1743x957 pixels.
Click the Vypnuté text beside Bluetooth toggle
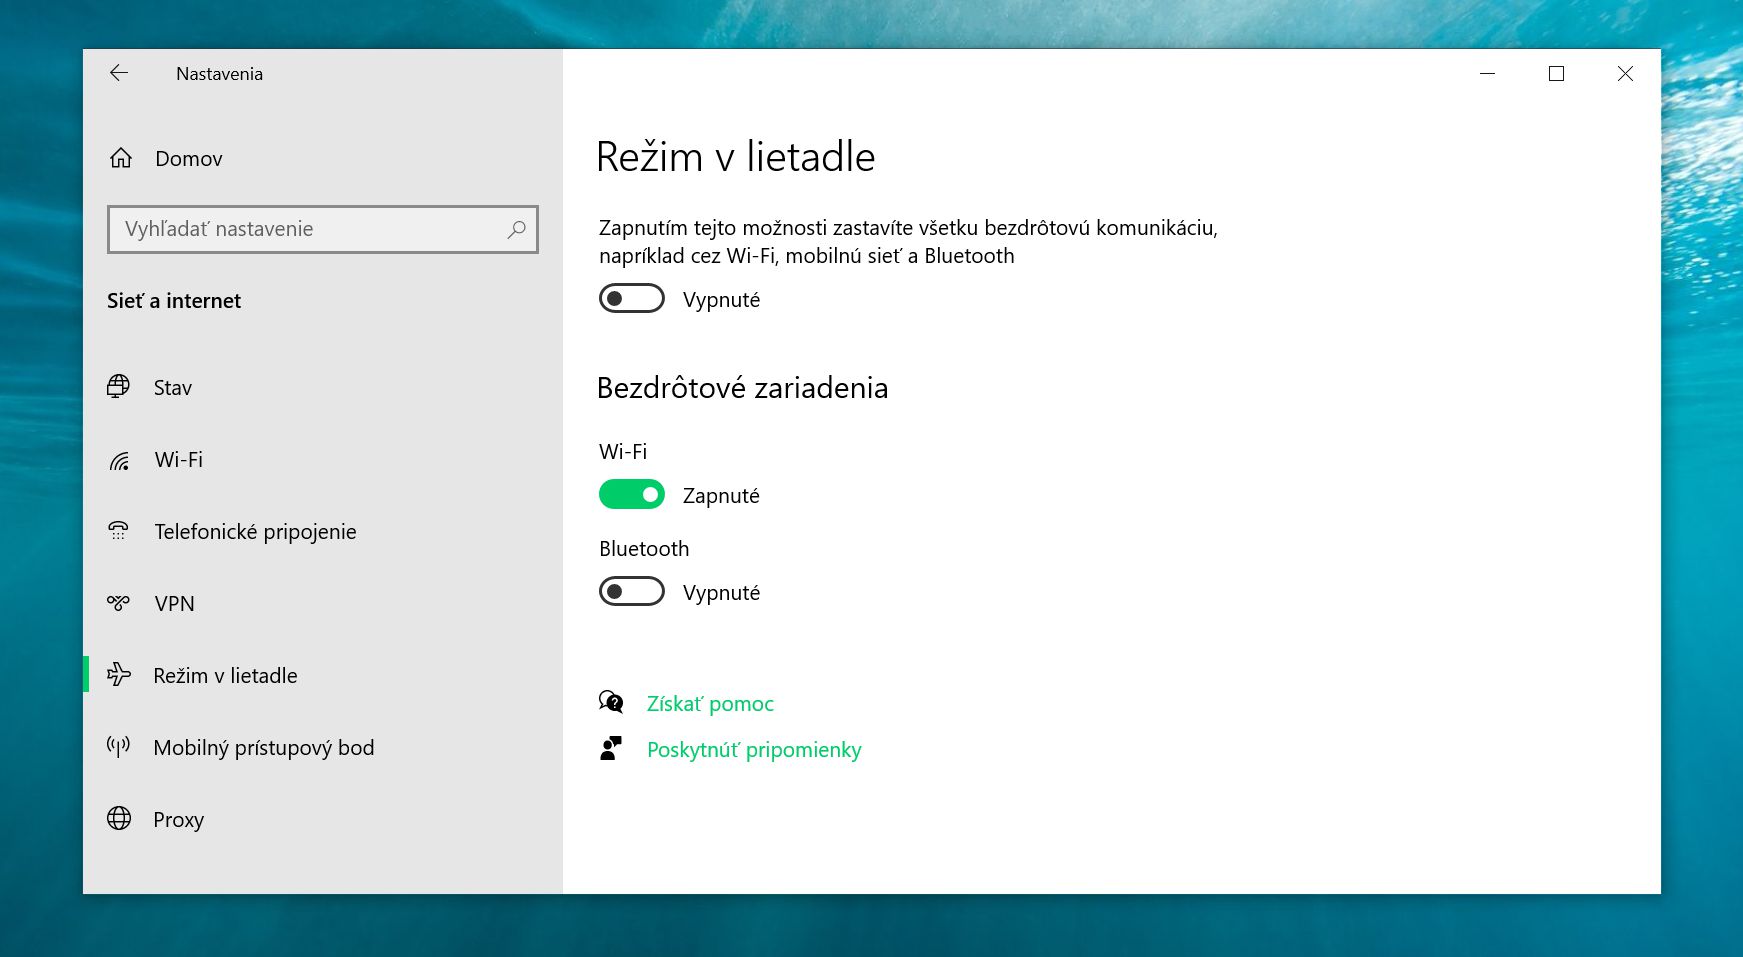pyautogui.click(x=721, y=593)
